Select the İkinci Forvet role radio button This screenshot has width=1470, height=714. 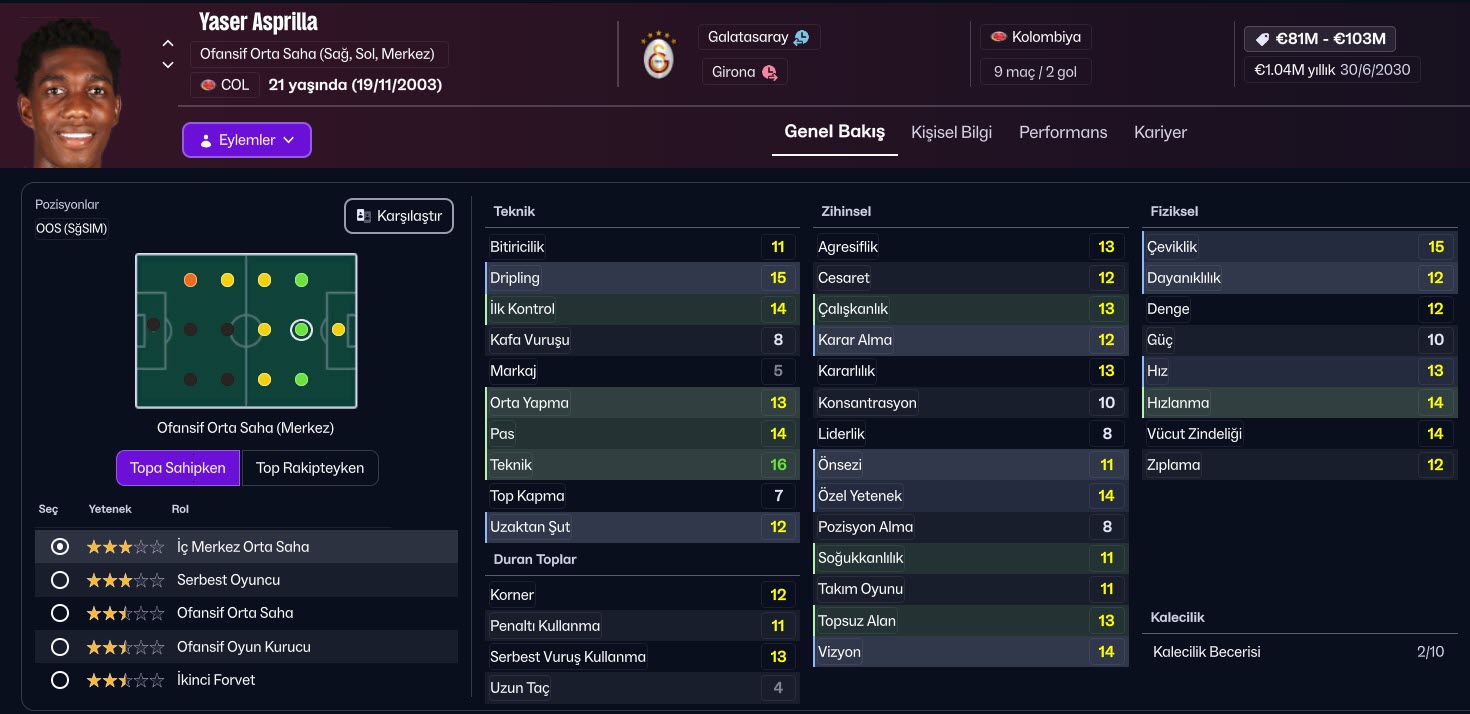[60, 680]
